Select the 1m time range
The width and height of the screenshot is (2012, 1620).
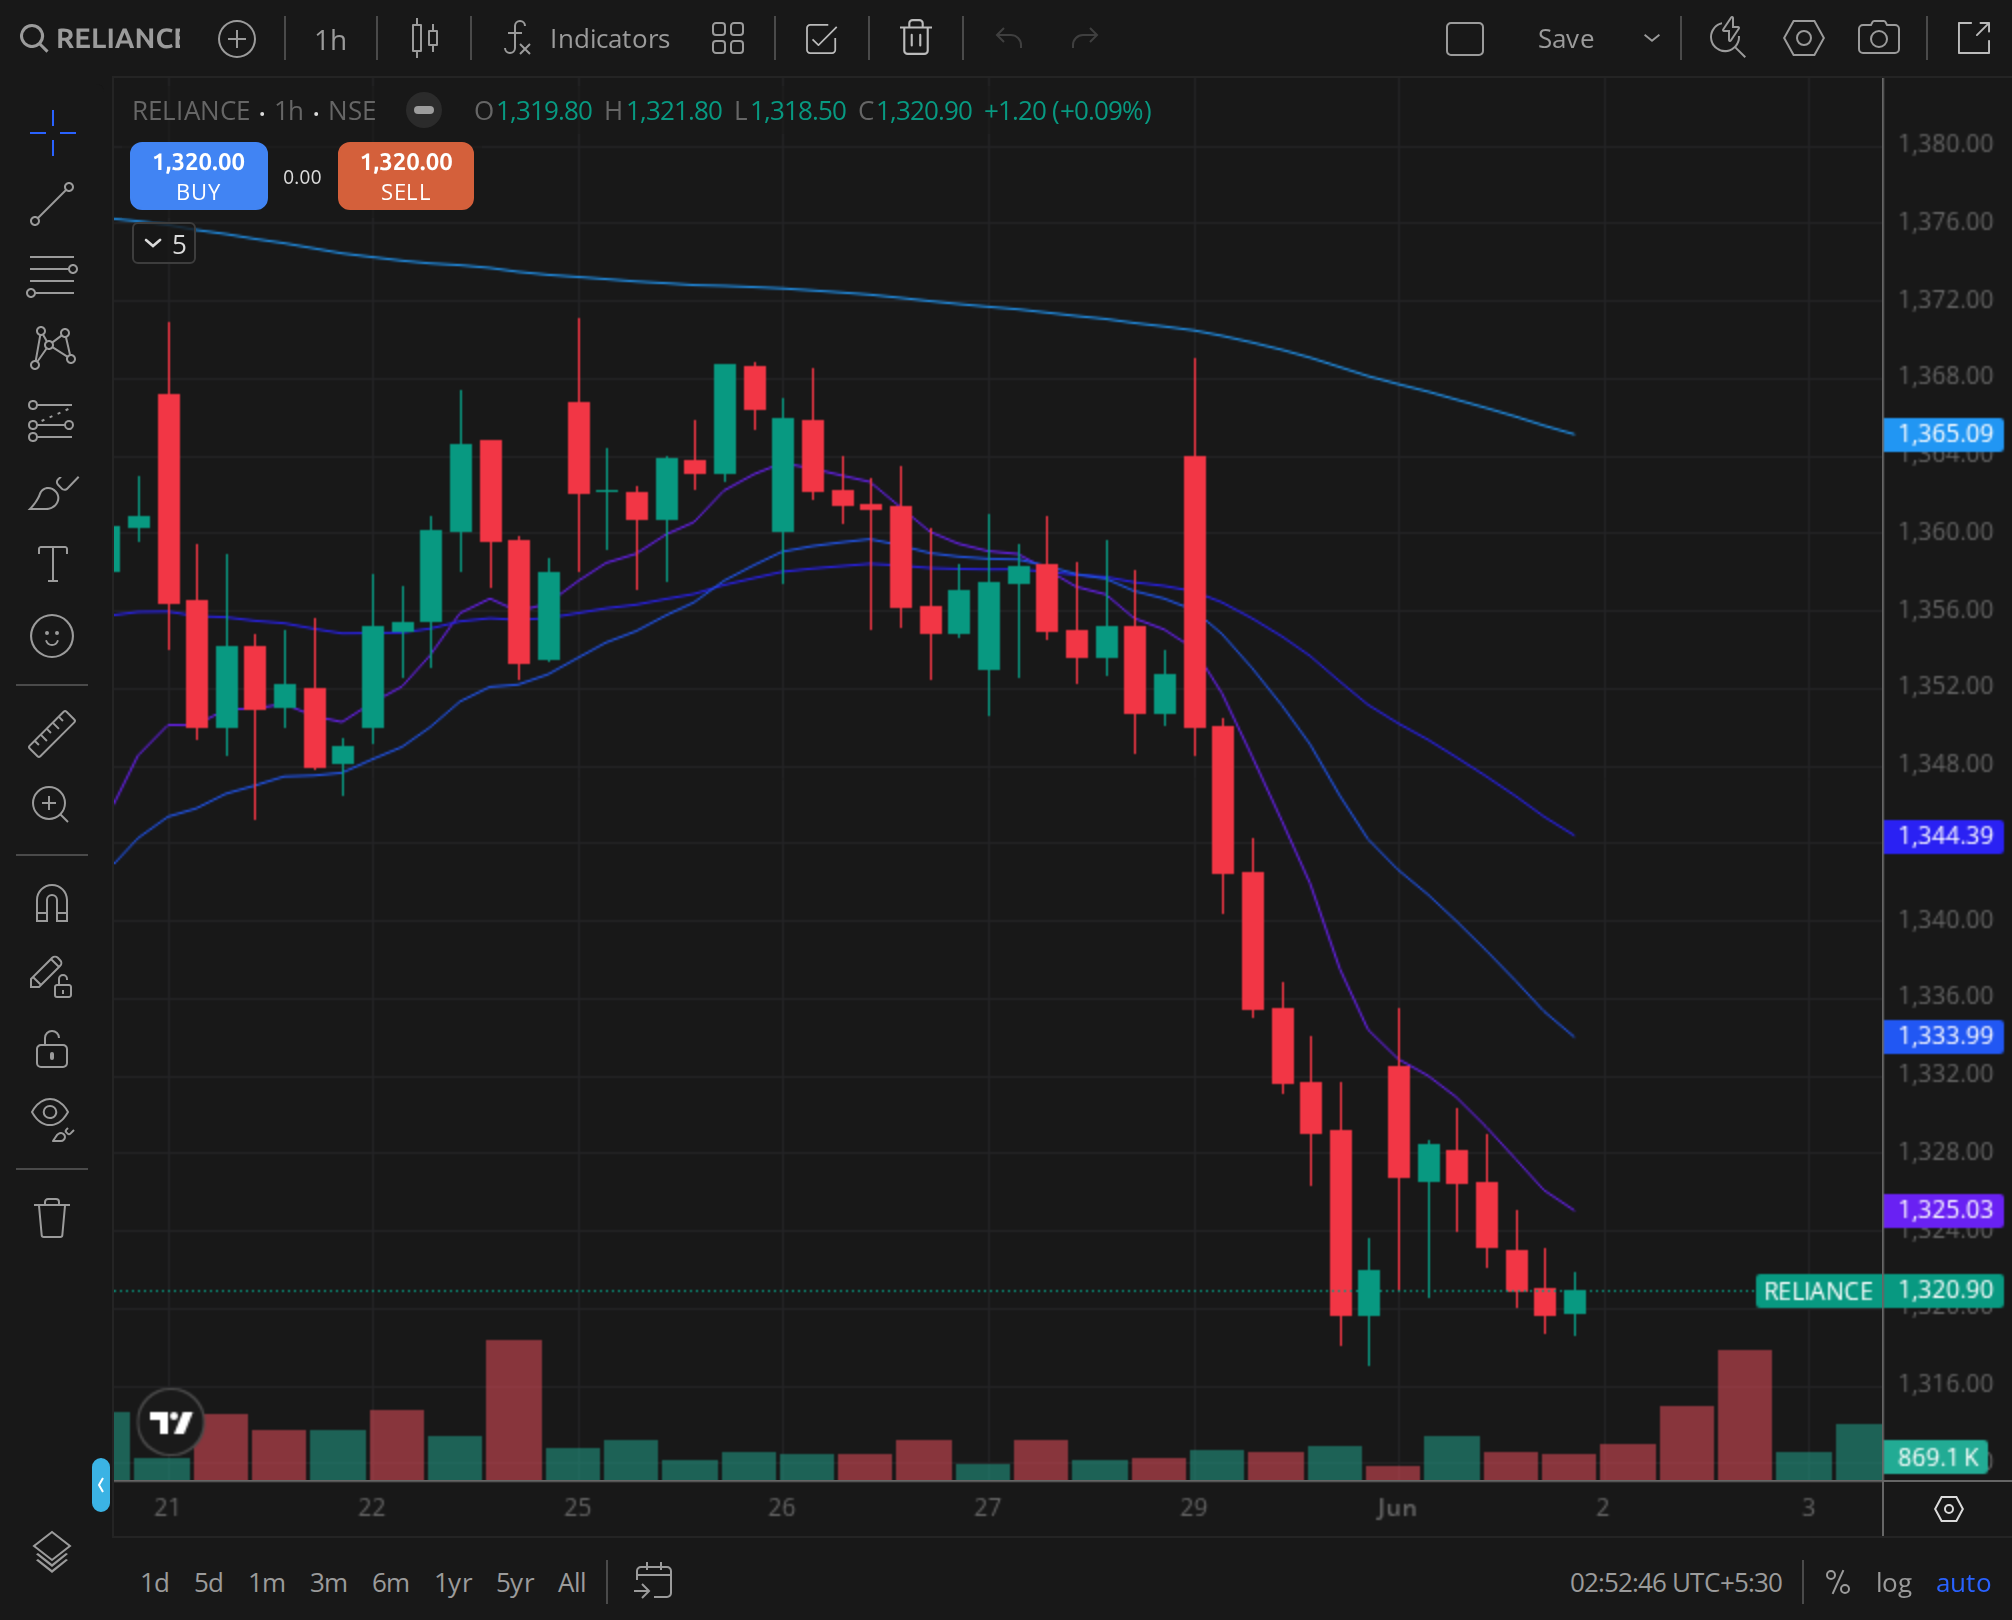267,1583
